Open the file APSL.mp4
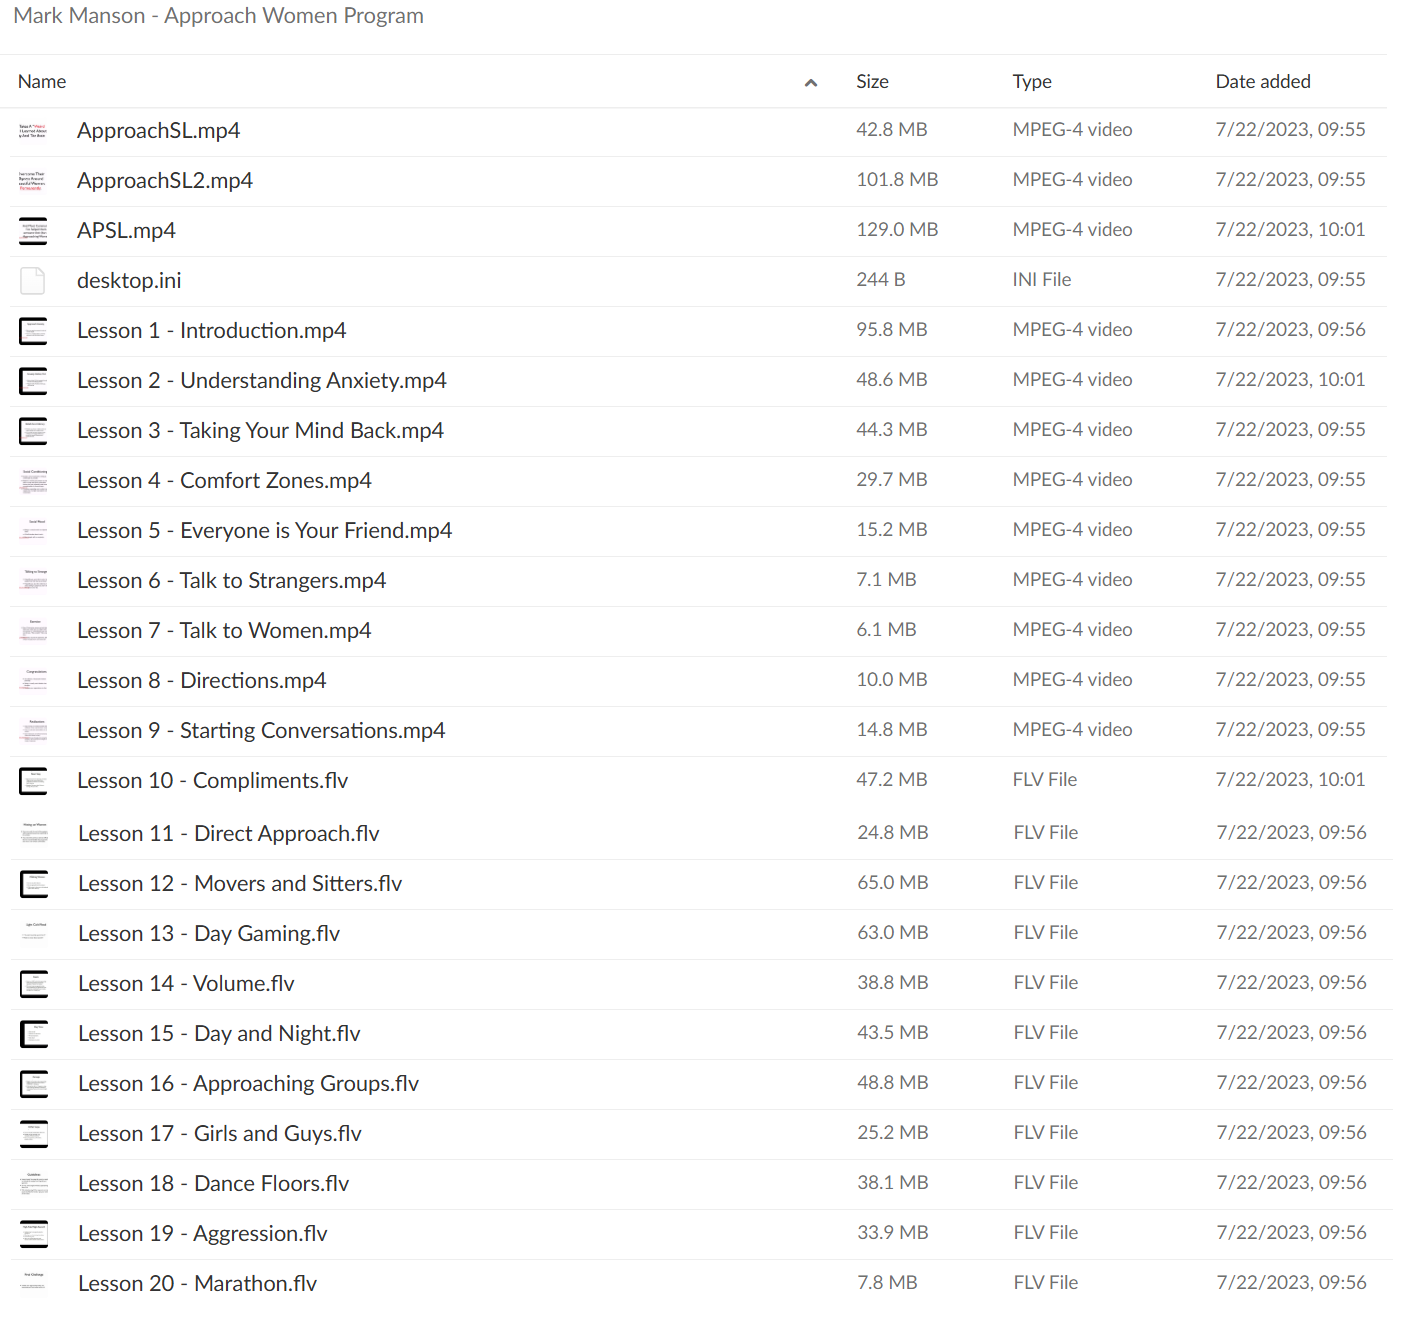The height and width of the screenshot is (1323, 1423). [x=126, y=231]
